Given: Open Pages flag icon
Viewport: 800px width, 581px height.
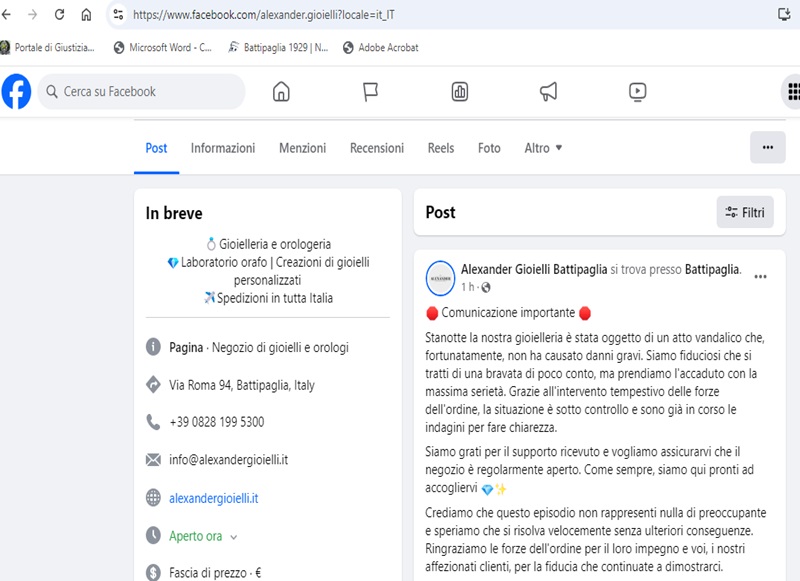Looking at the screenshot, I should 370,92.
